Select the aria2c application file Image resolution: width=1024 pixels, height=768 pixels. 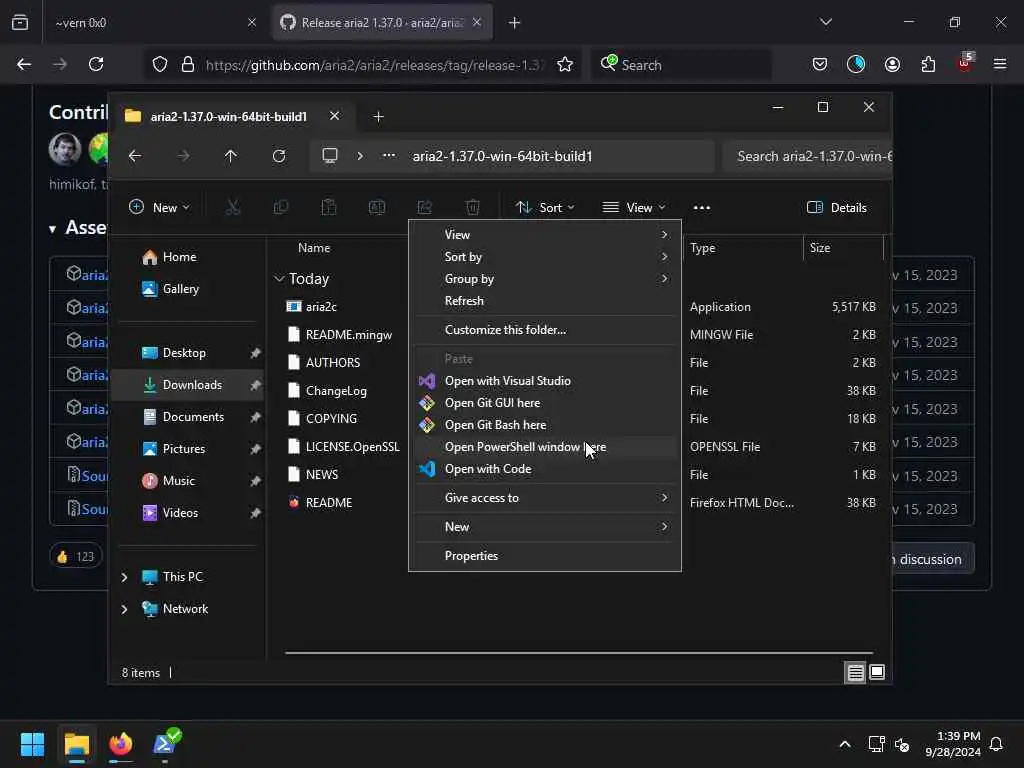(321, 307)
